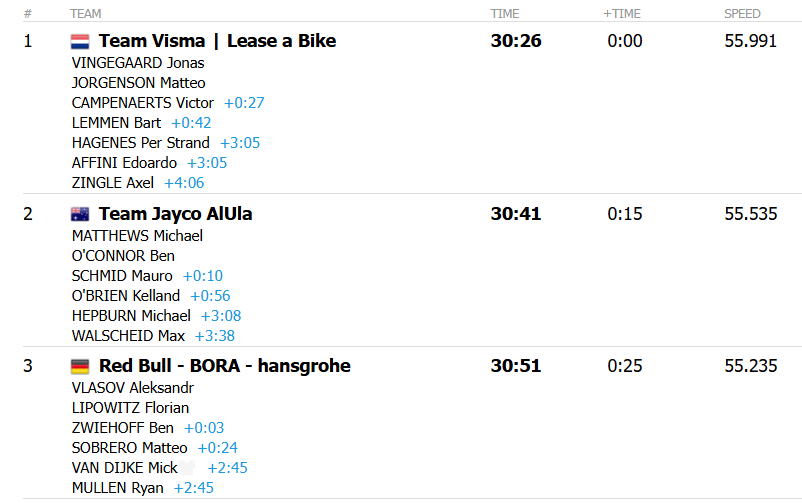Viewport: 802px width, 503px height.
Task: Sort by the SPEED column header
Action: 742,14
